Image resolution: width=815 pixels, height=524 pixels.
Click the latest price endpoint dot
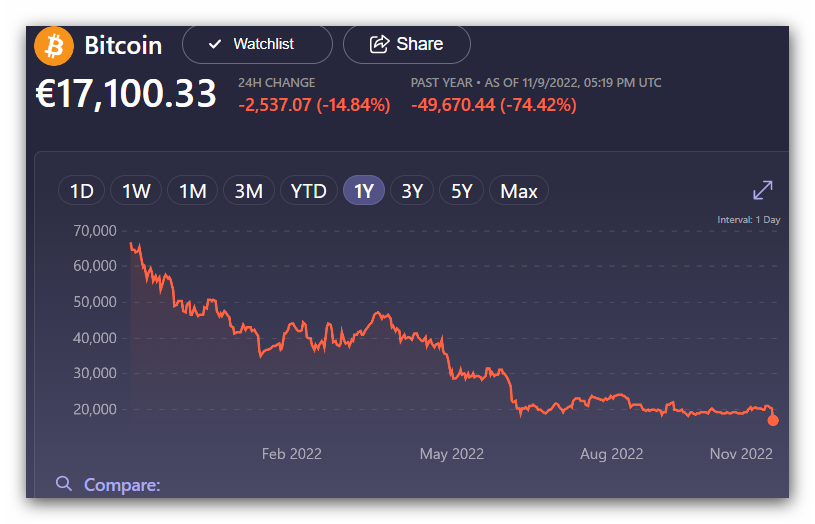pos(773,420)
